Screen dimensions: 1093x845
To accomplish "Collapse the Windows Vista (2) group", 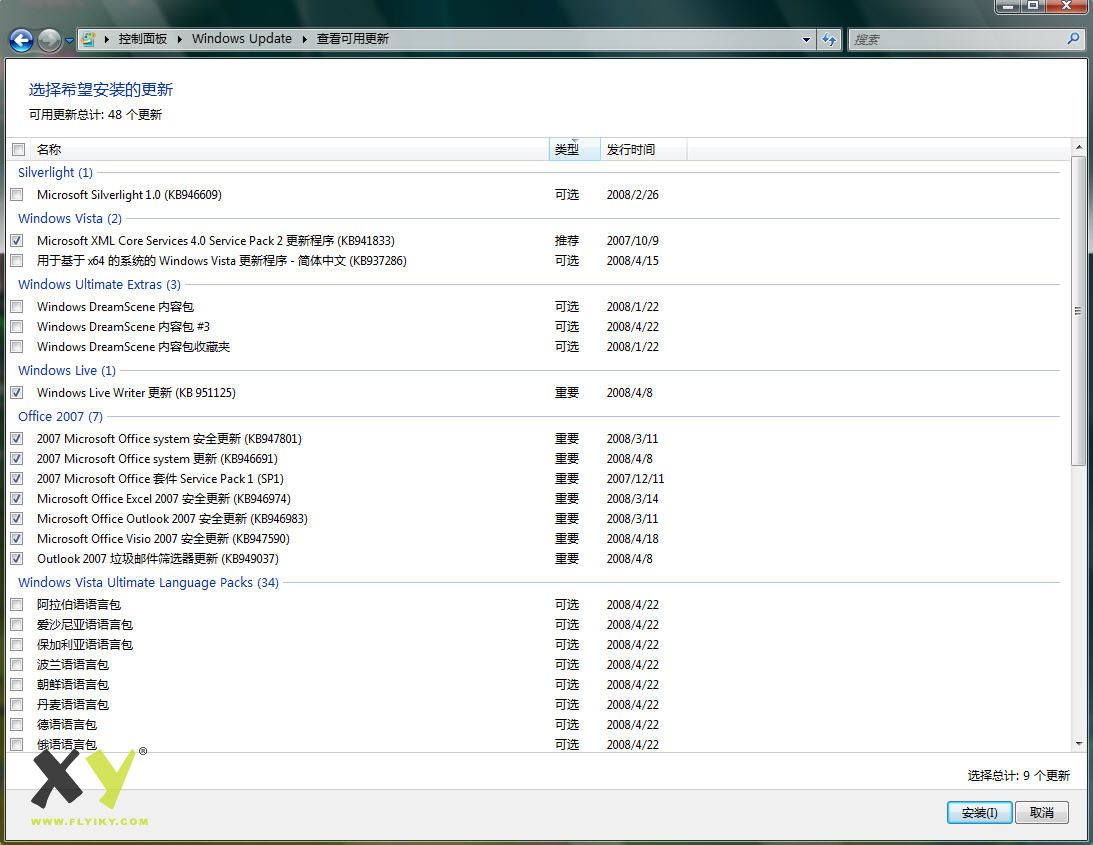I will (x=70, y=218).
